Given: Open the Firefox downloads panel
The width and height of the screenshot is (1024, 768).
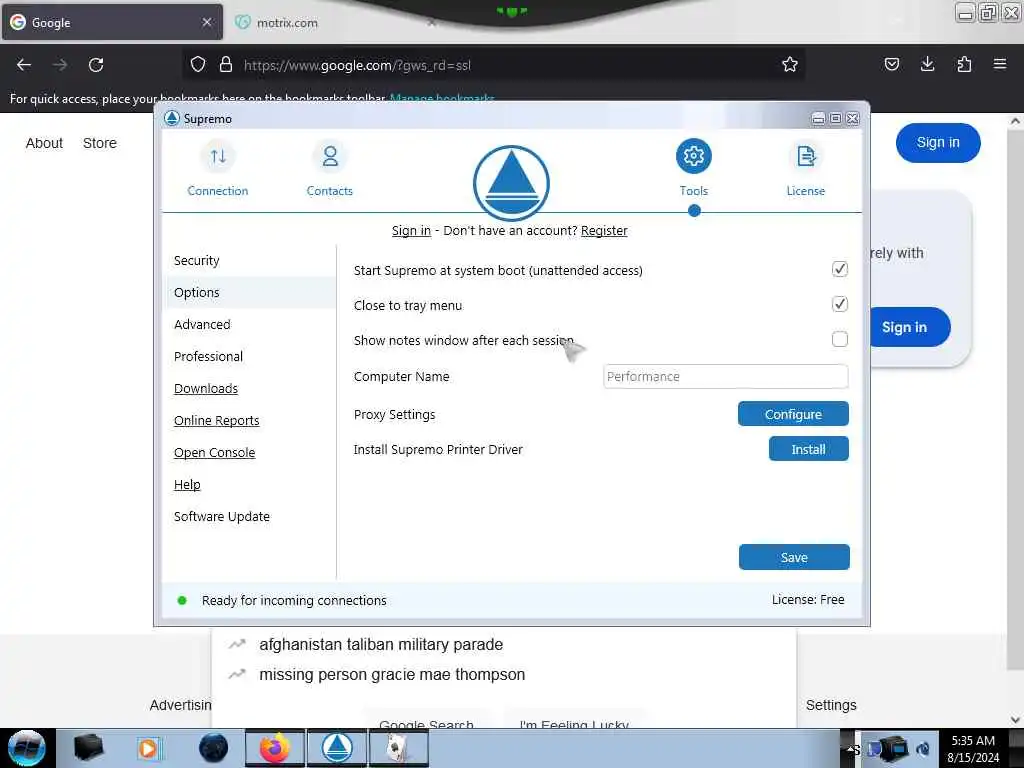Looking at the screenshot, I should (927, 64).
